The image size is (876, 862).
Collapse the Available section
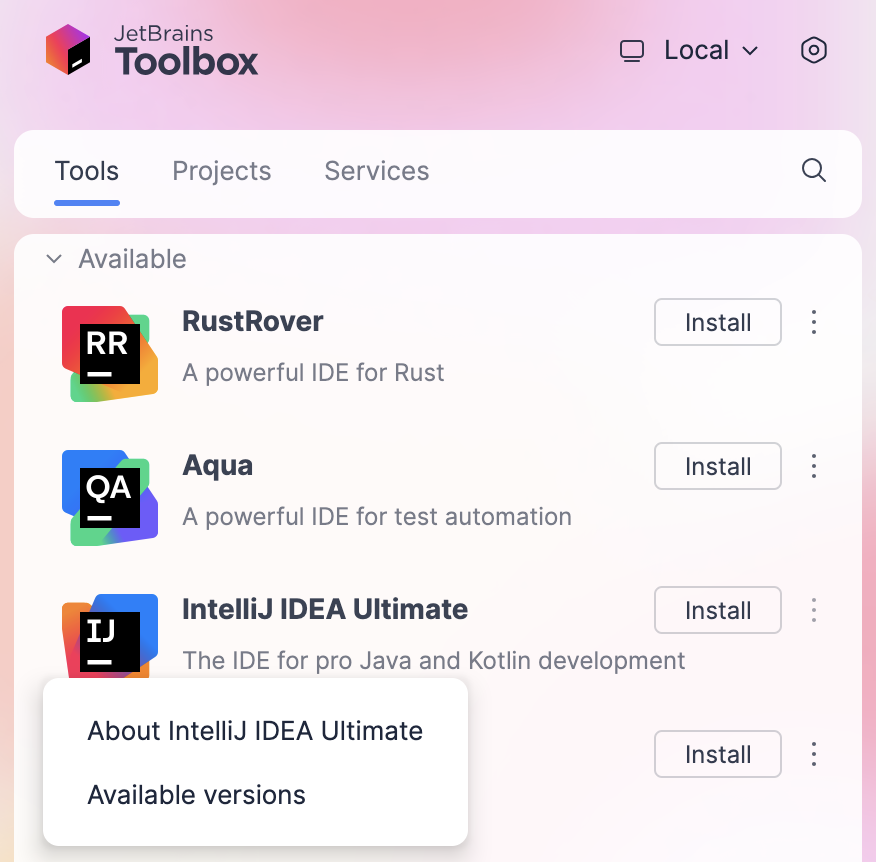54,258
